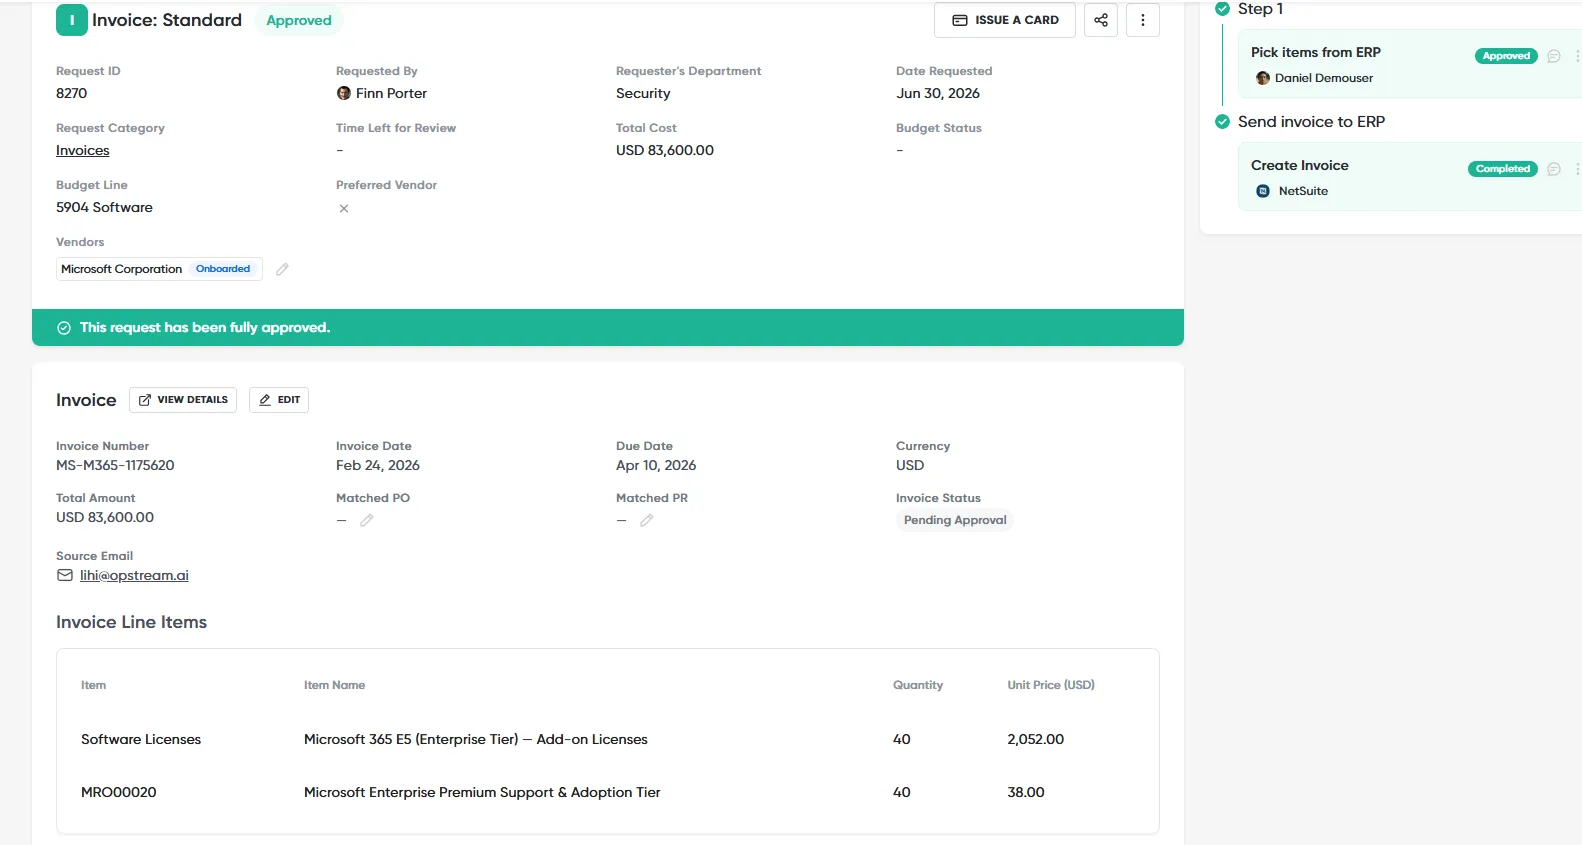Click the Send invoice to ERP checkmark
The width and height of the screenshot is (1582, 845).
(1222, 122)
